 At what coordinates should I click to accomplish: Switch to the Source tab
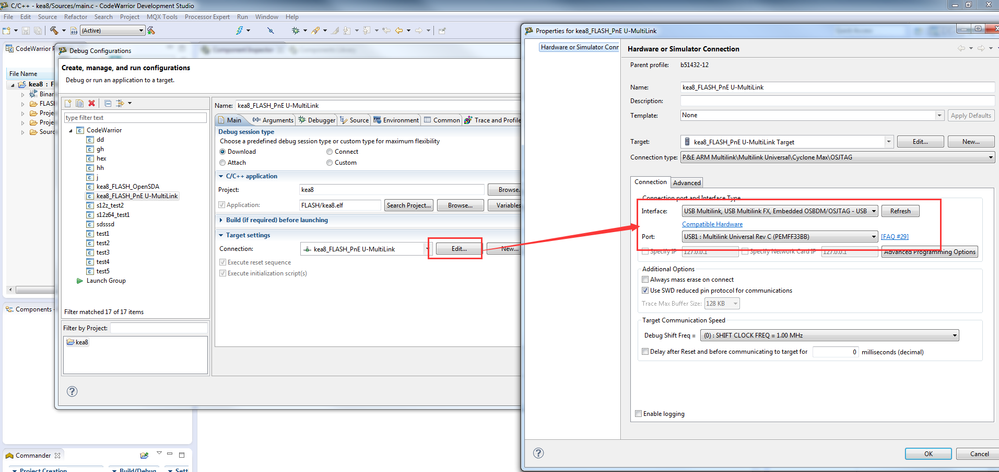(355, 120)
